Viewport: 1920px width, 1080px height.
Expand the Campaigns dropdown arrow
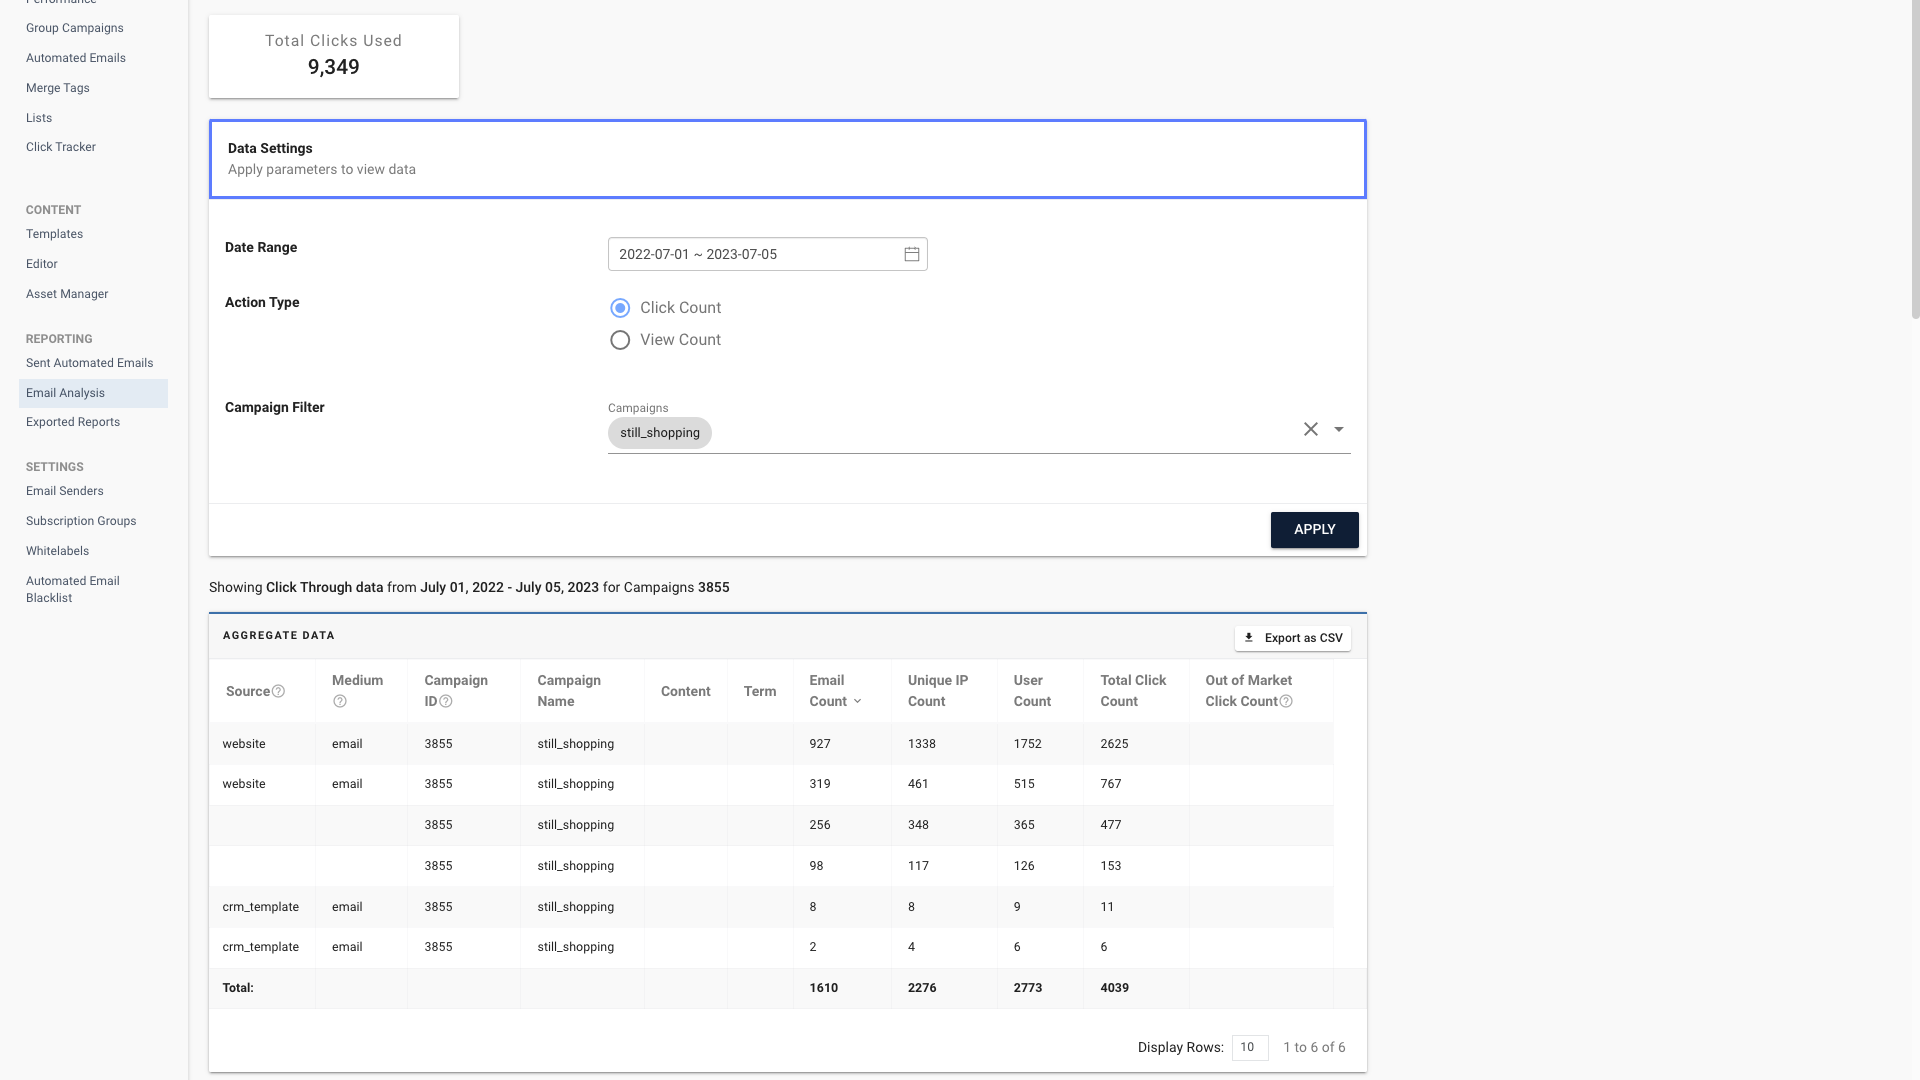click(1338, 429)
